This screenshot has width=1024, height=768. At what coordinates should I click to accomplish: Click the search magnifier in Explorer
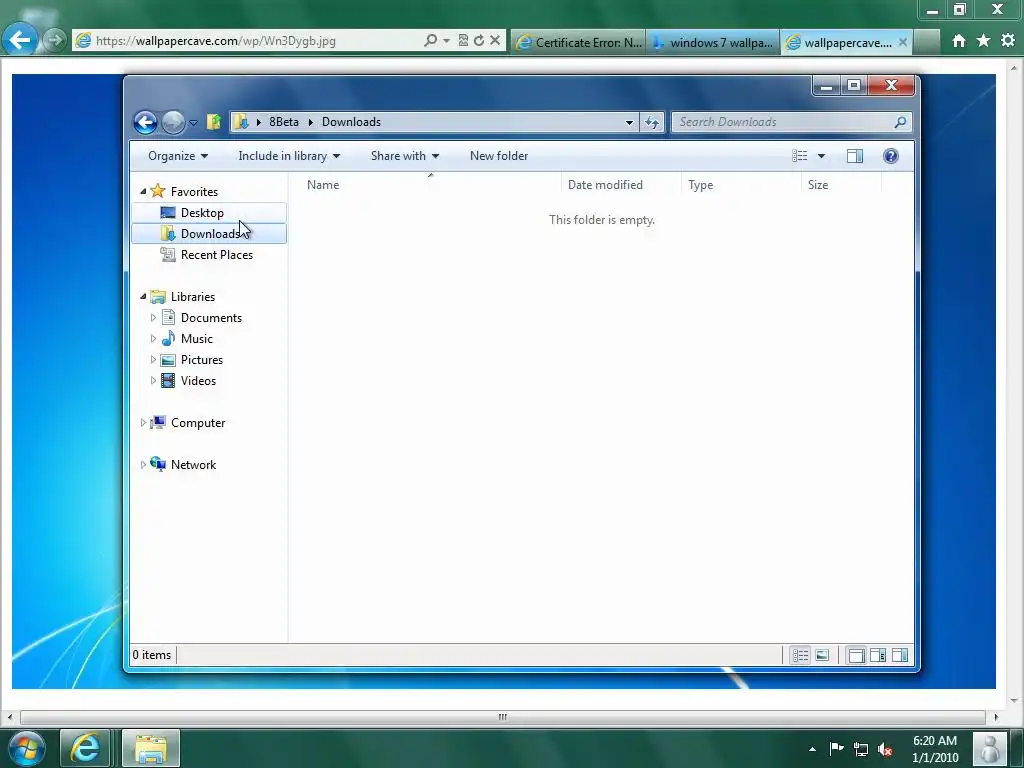pyautogui.click(x=901, y=122)
